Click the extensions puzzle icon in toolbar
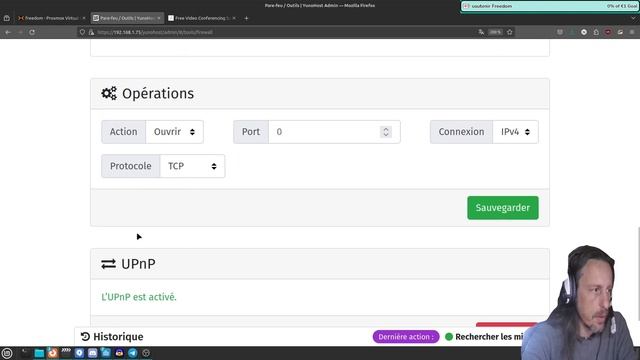The width and height of the screenshot is (640, 360). coord(596,32)
